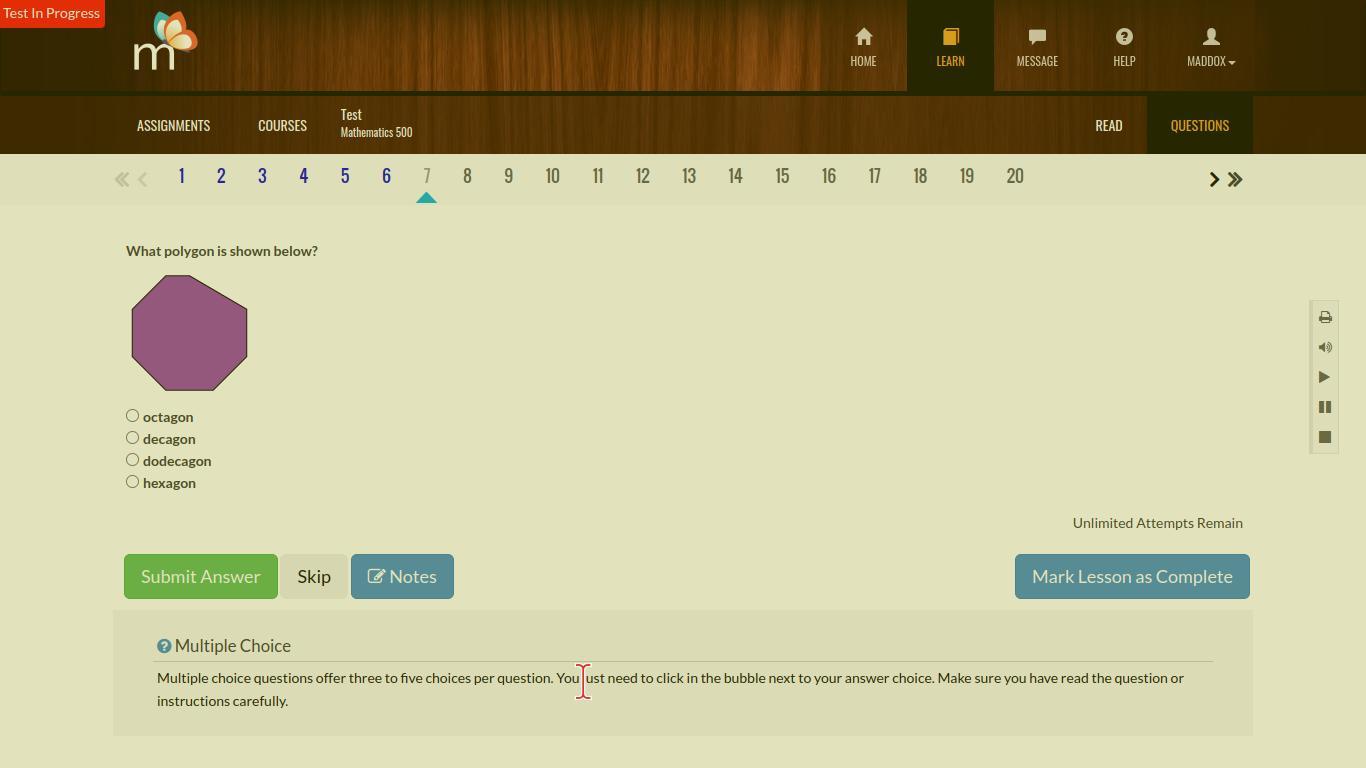Advance to next question with single arrow
Viewport: 1366px width, 768px height.
[x=1214, y=179]
